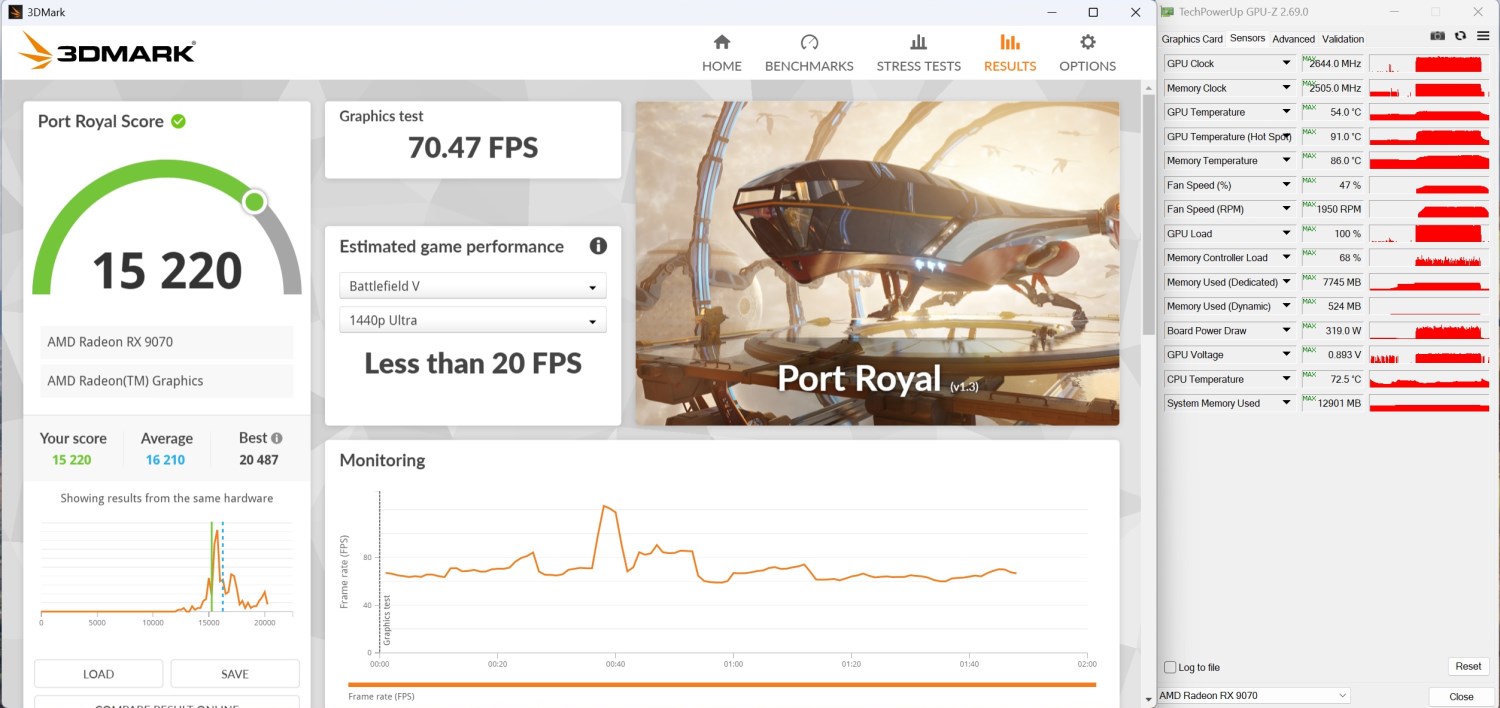Image resolution: width=1500 pixels, height=708 pixels.
Task: Take a GPU-Z screenshot with camera icon
Action: pyautogui.click(x=1437, y=36)
